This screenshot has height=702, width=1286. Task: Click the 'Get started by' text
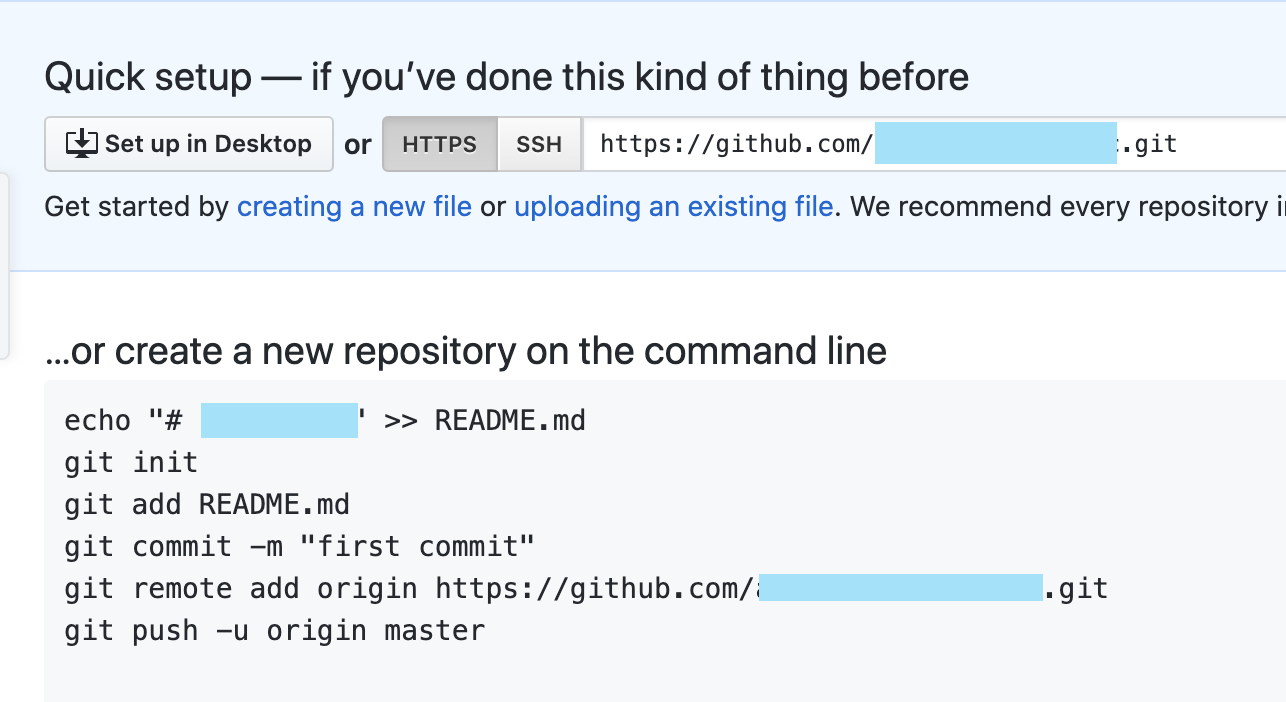pyautogui.click(x=137, y=207)
